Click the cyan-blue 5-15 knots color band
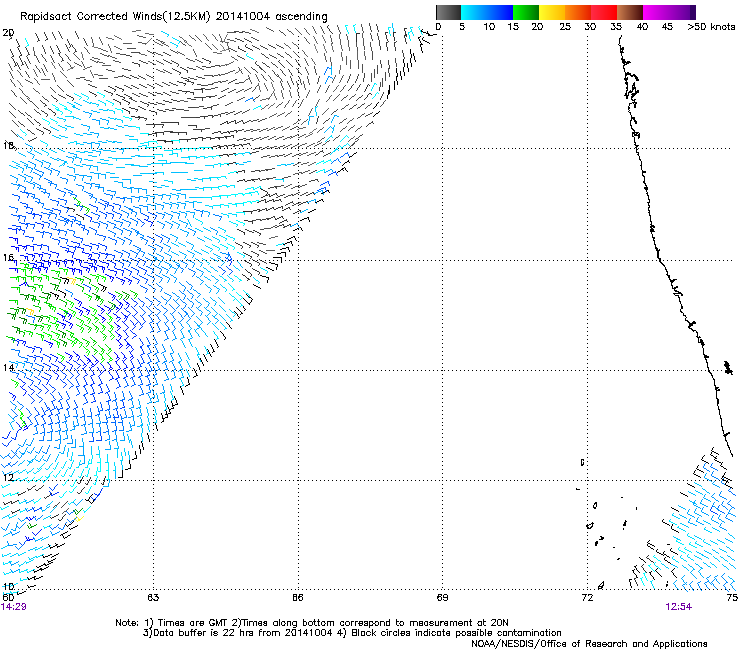Image resolution: width=740 pixels, height=650 pixels. [487, 12]
